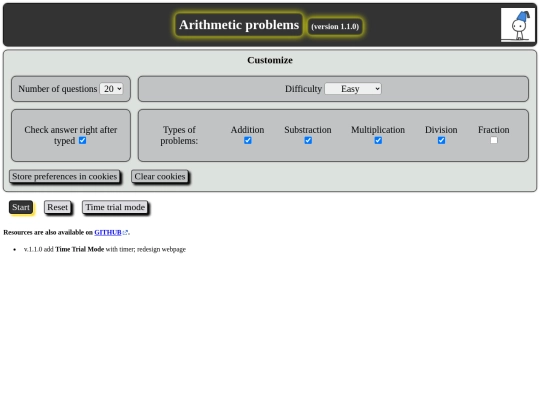Switch to Time trial mode

coord(115,207)
